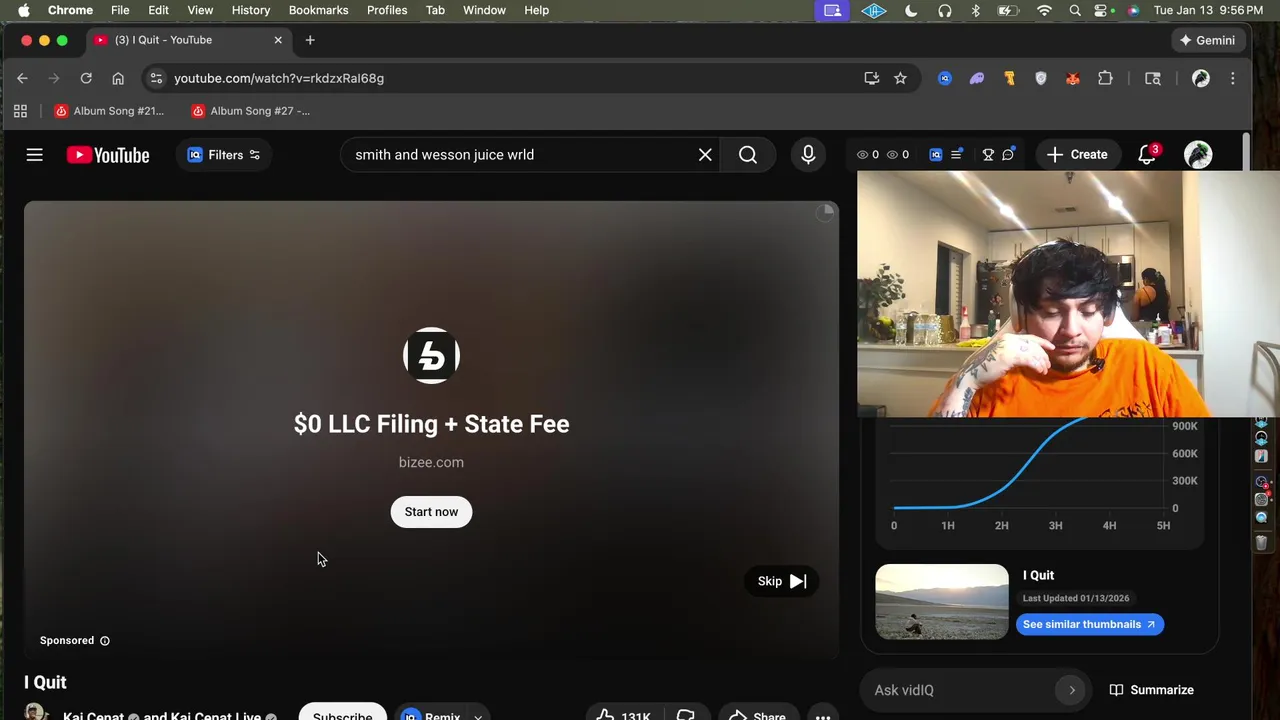
Task: Open the vidIQ Chrome extension
Action: click(x=945, y=78)
